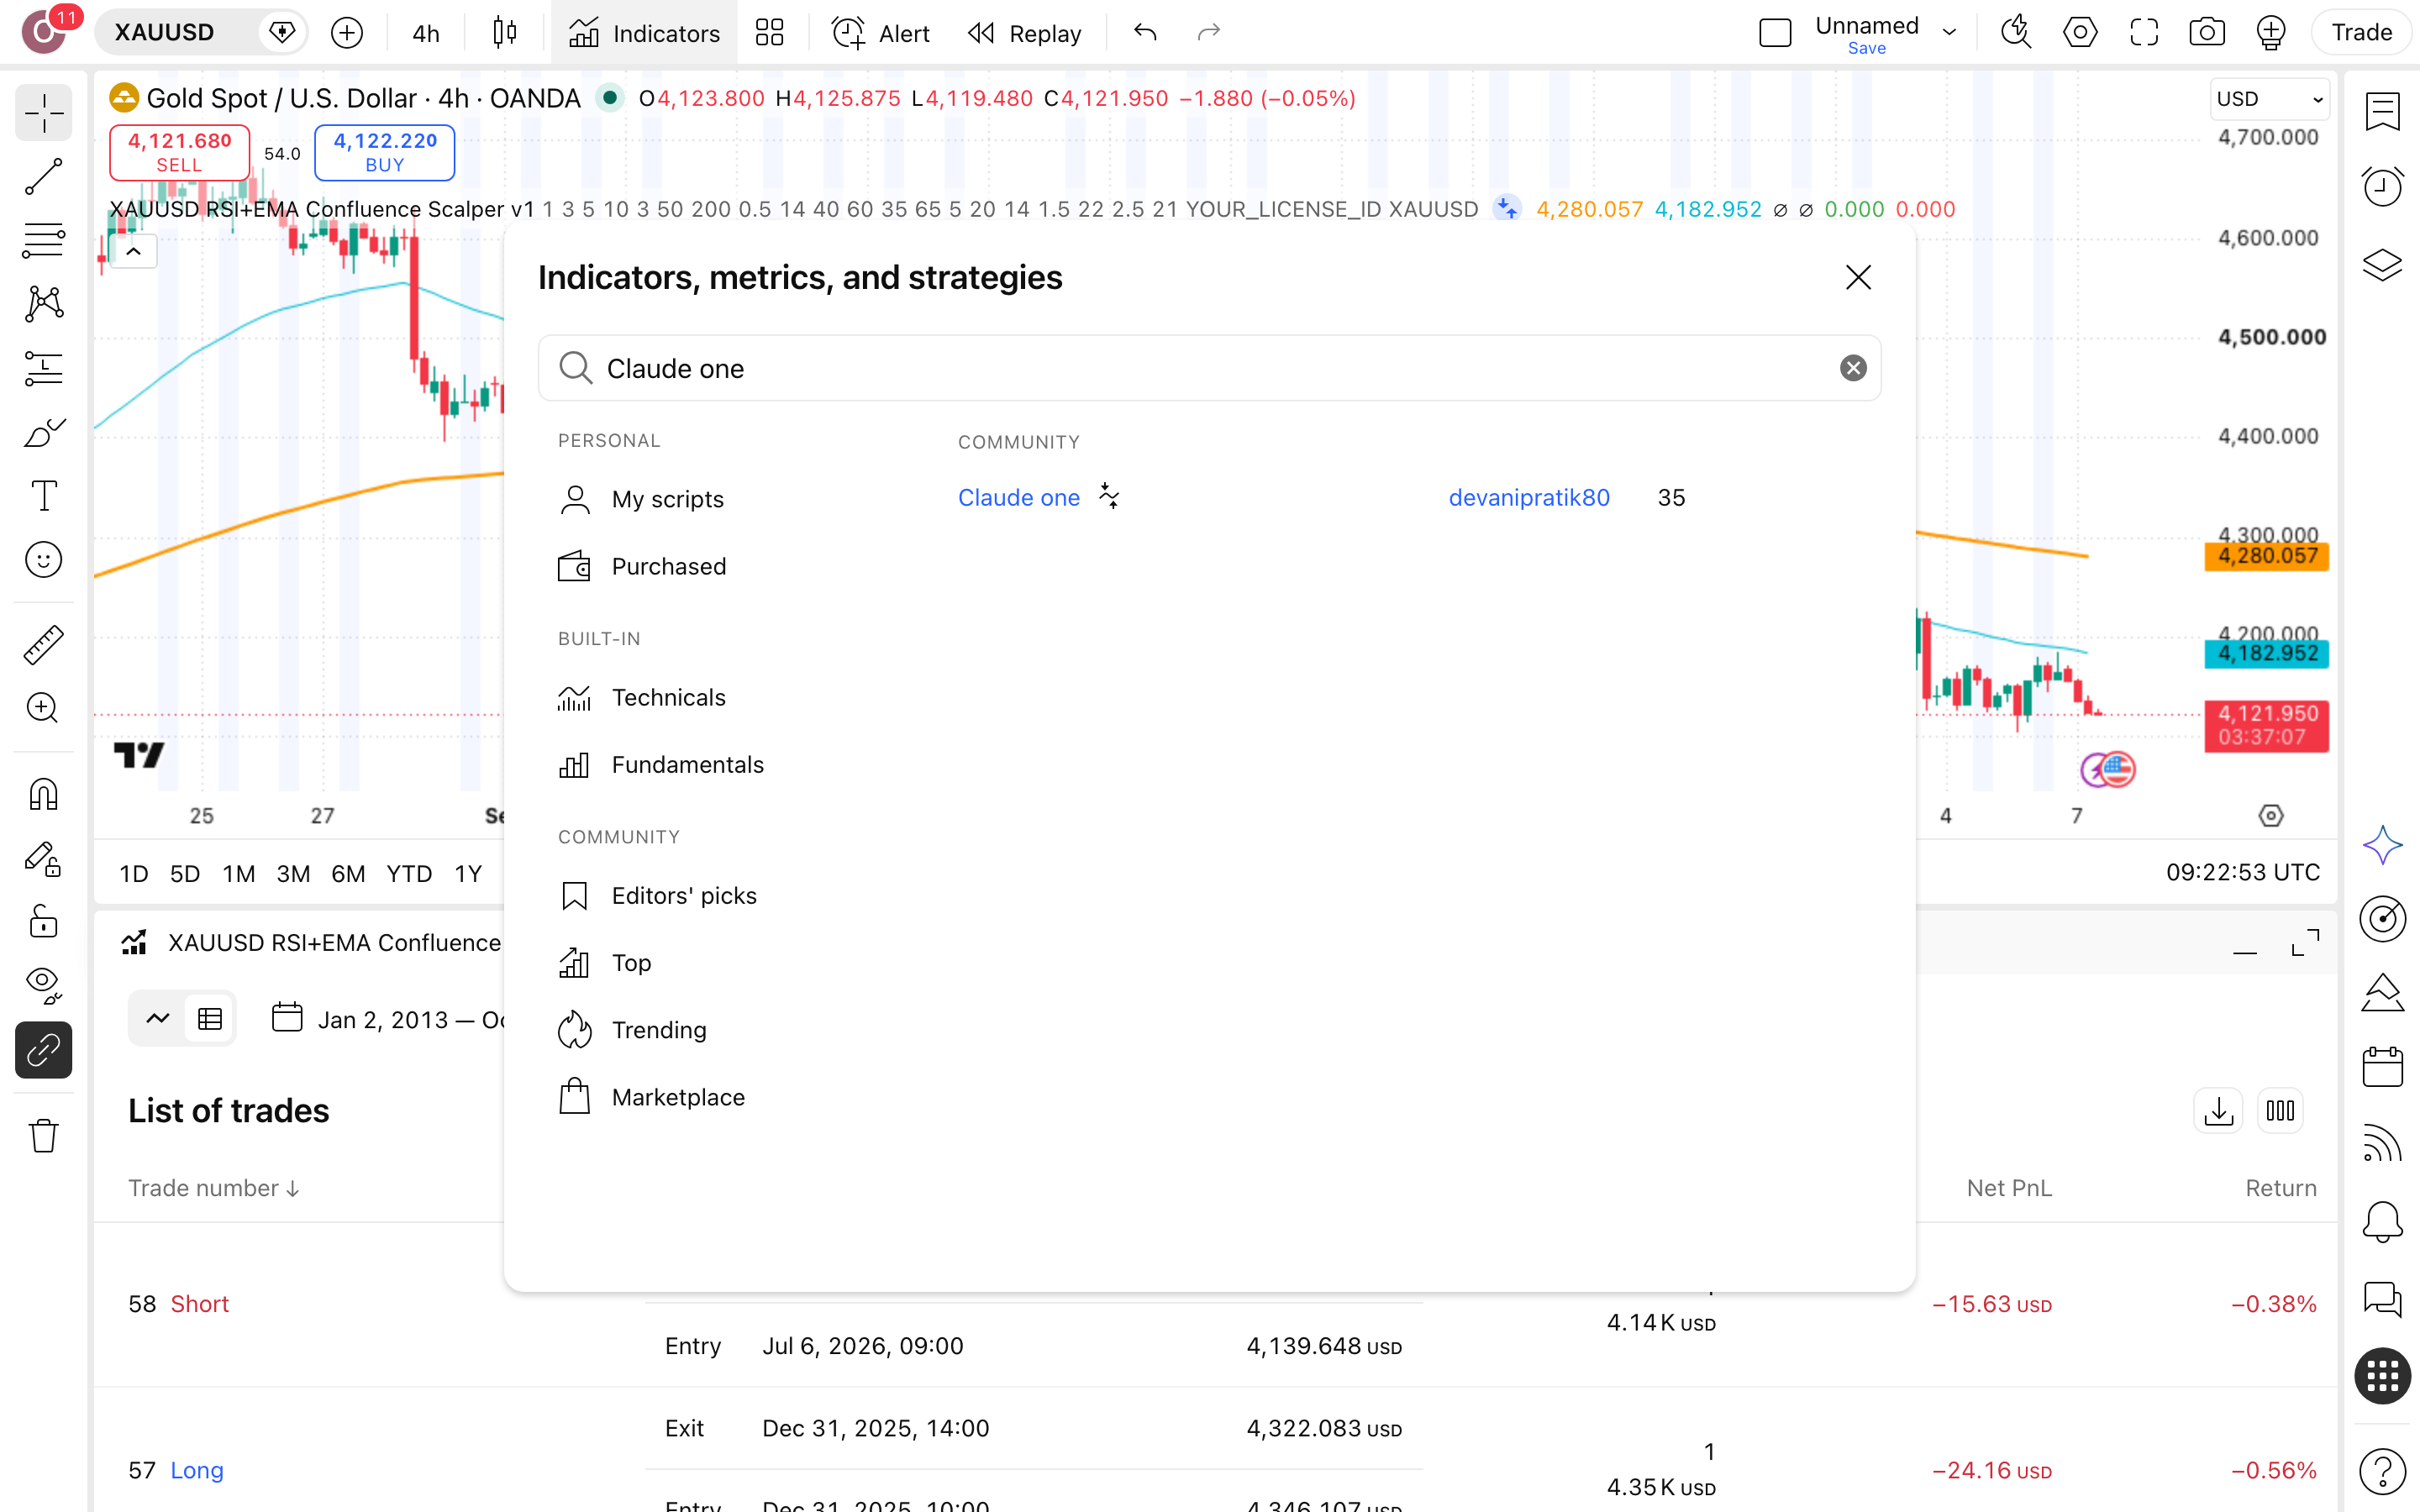Image resolution: width=2420 pixels, height=1512 pixels.
Task: Open the Alert creation button
Action: click(880, 33)
